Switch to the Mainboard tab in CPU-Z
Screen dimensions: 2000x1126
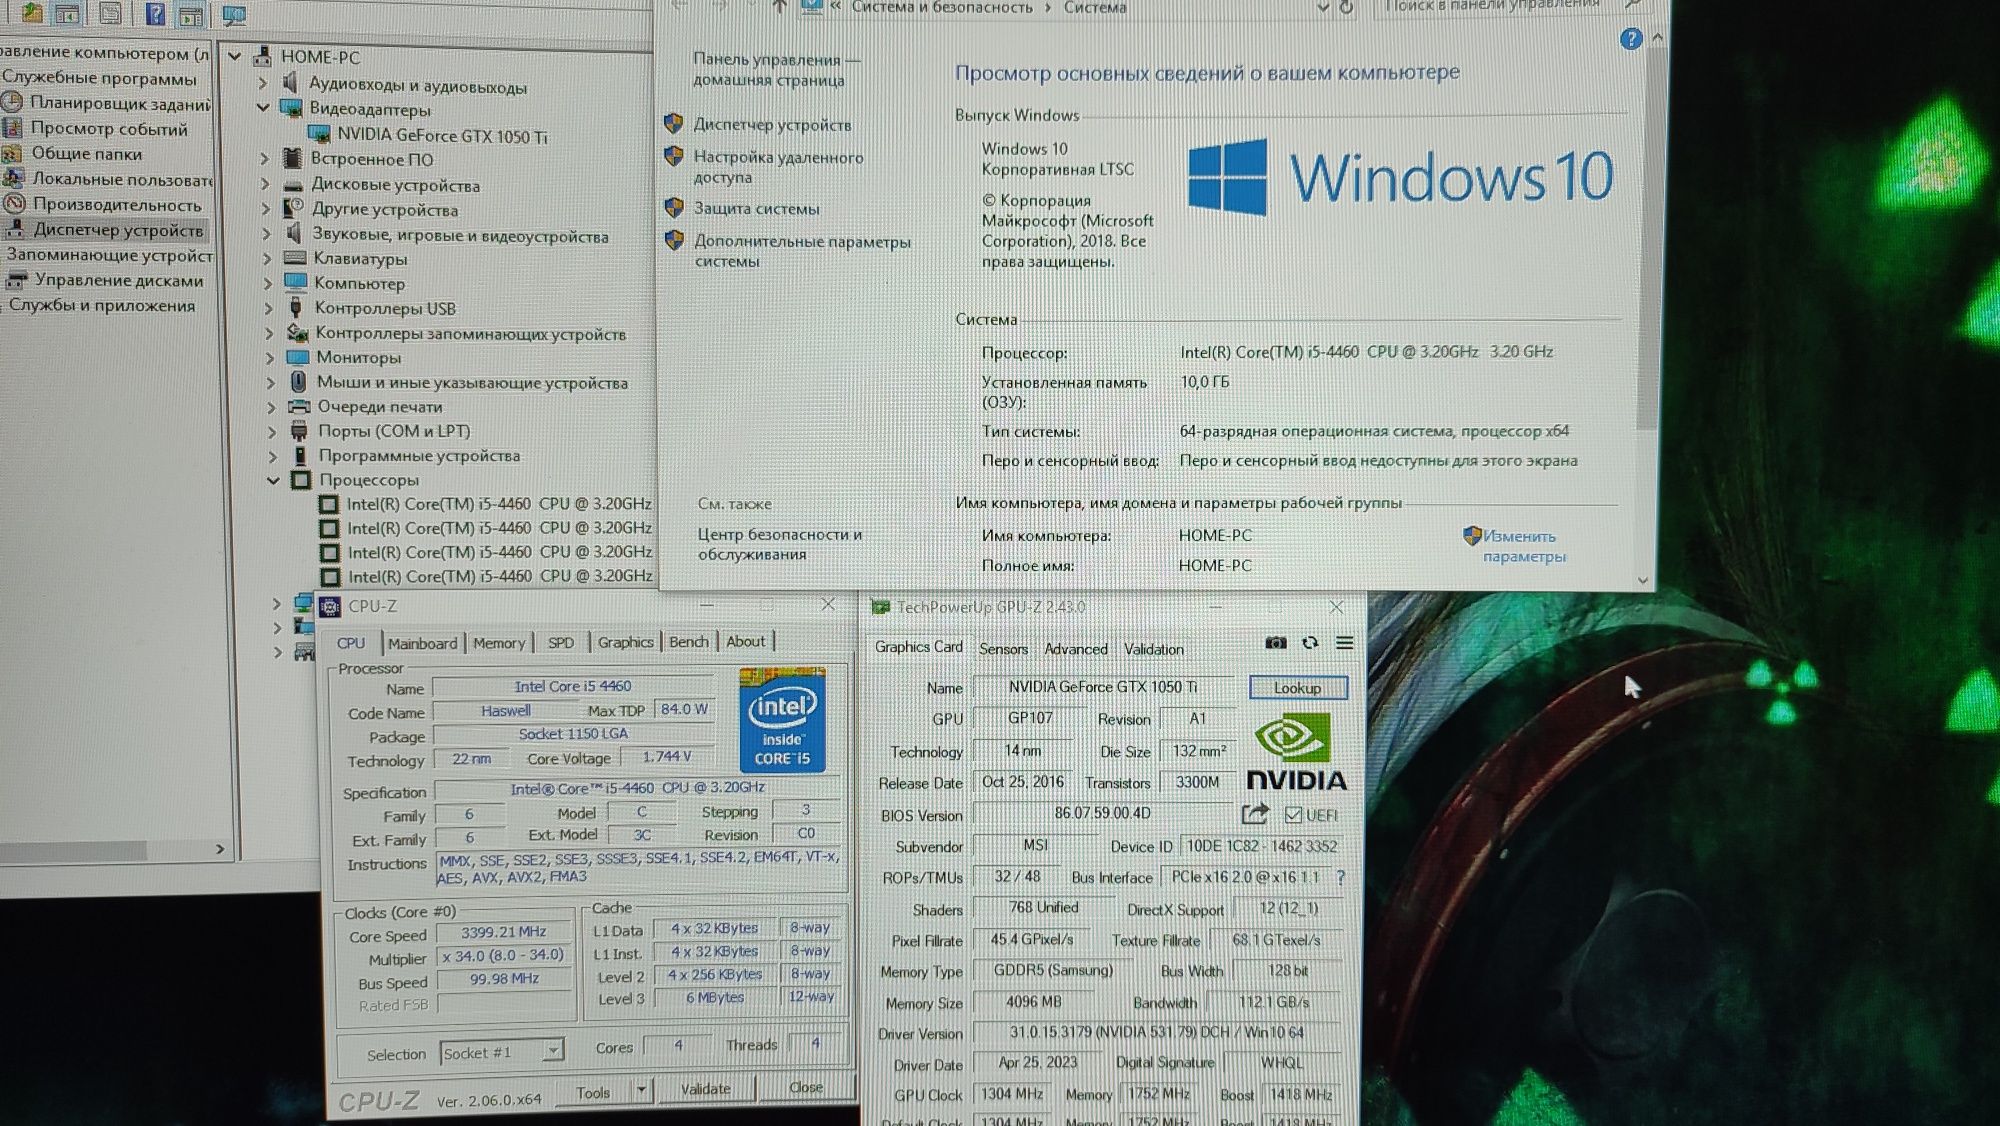tap(422, 643)
